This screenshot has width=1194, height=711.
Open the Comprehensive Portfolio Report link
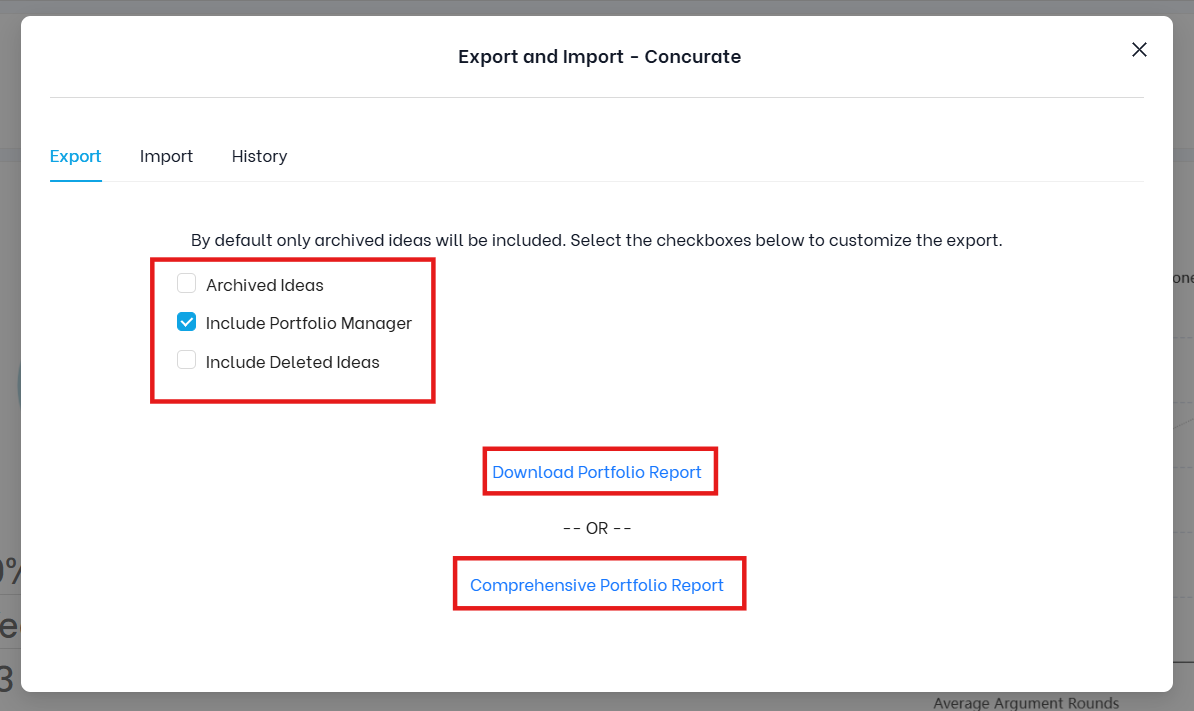tap(597, 585)
